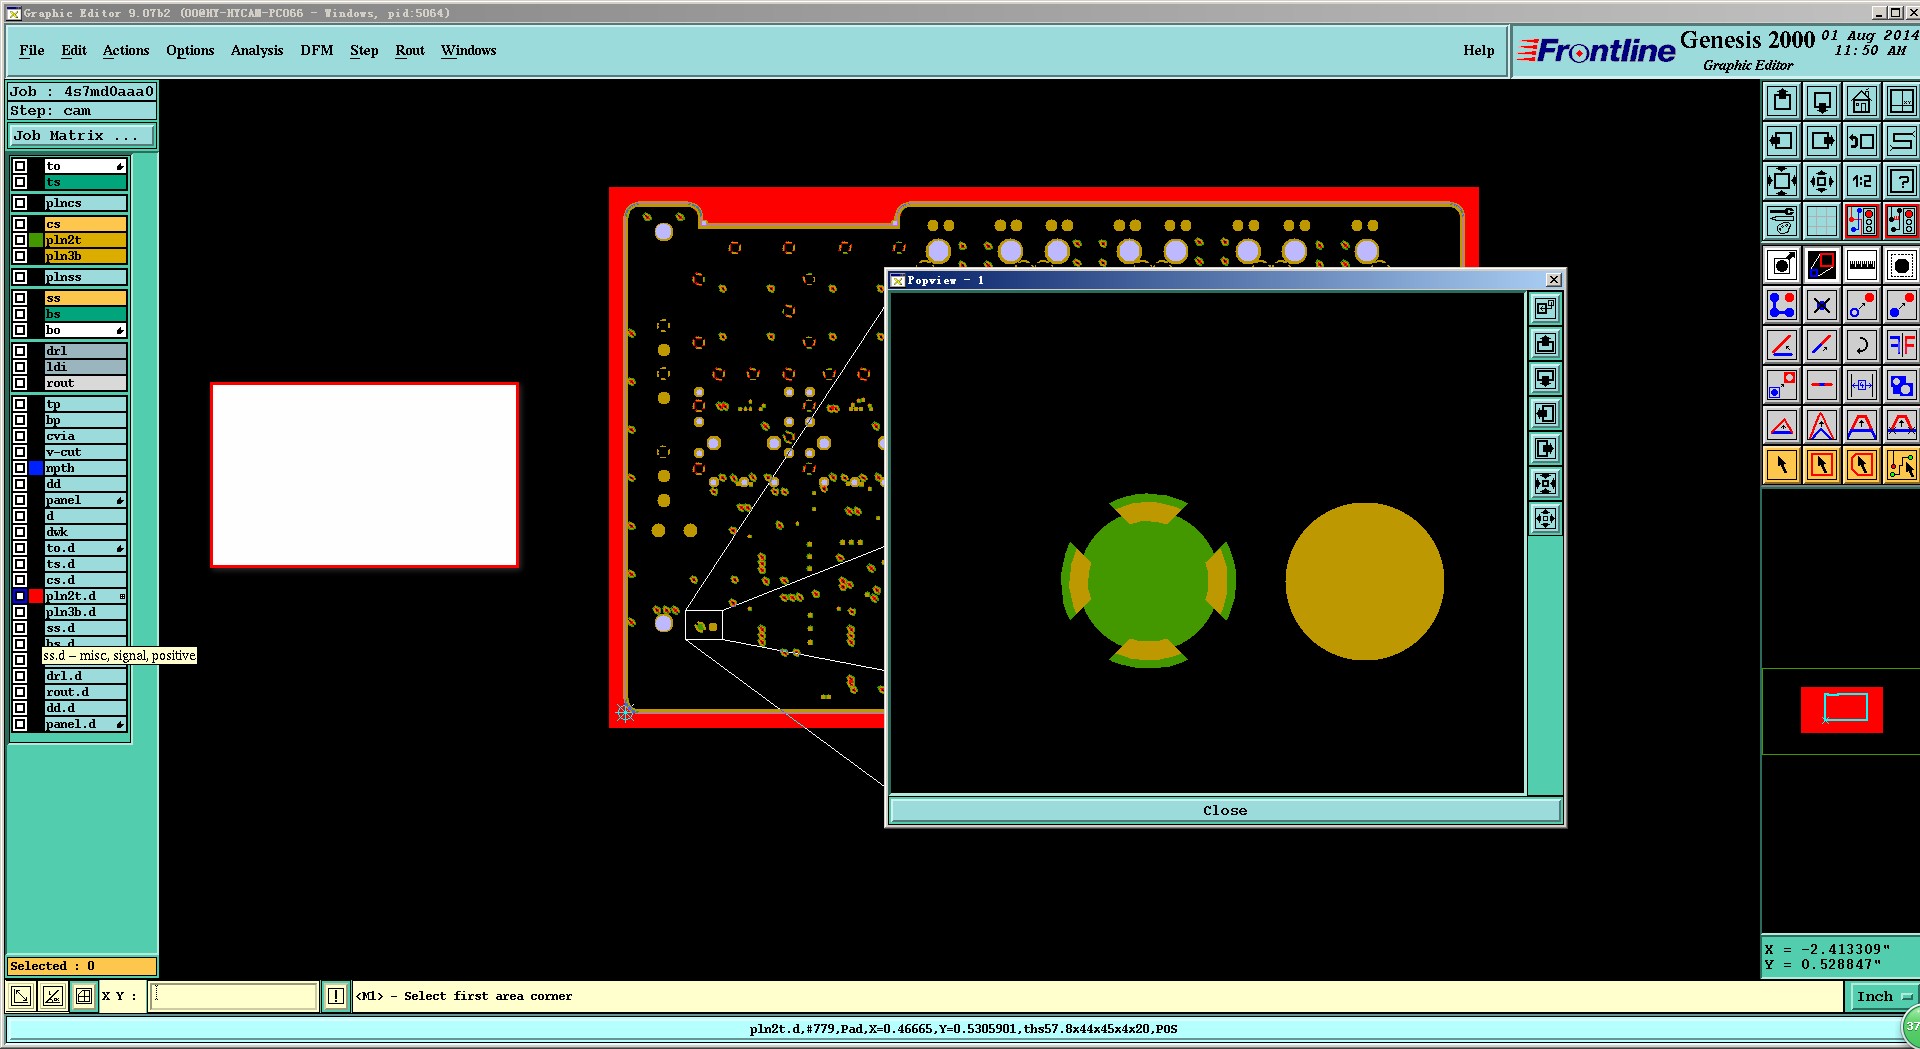Toggle checkbox for layer 'rout'

click(20, 383)
